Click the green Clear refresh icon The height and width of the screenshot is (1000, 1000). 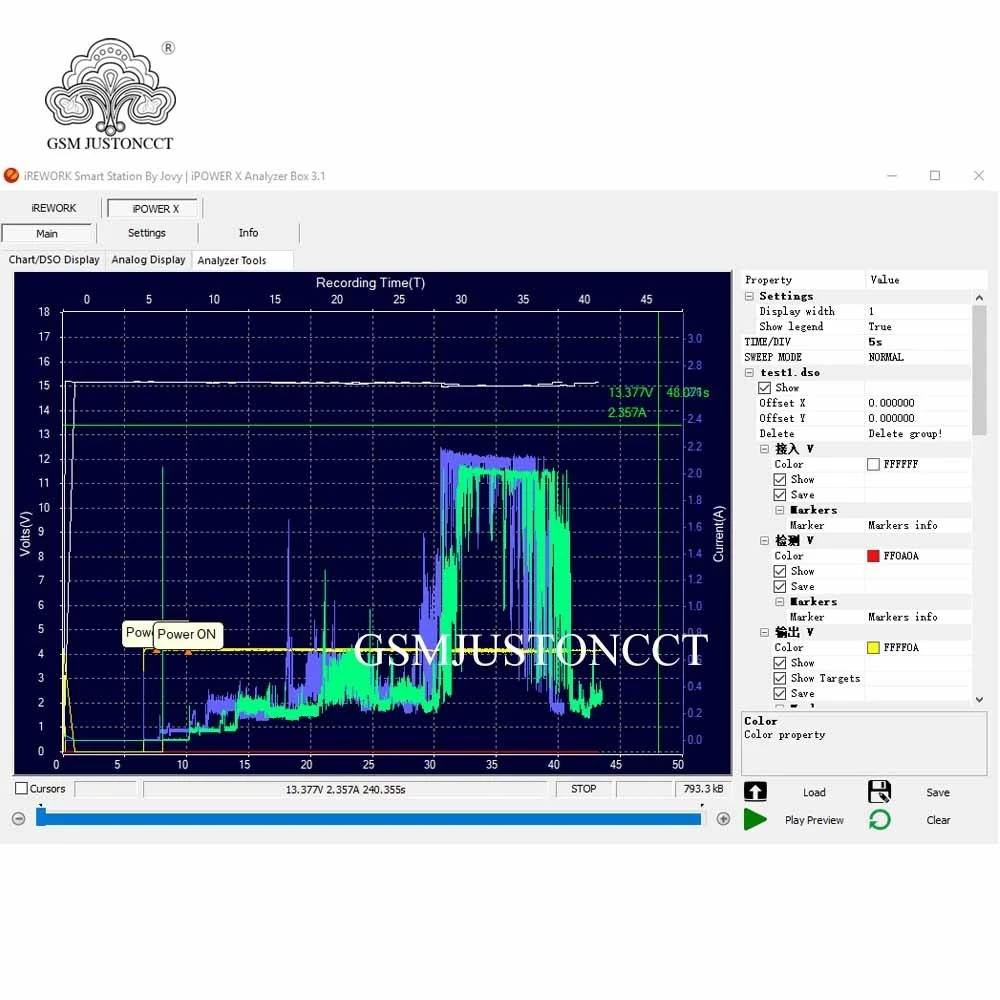879,820
